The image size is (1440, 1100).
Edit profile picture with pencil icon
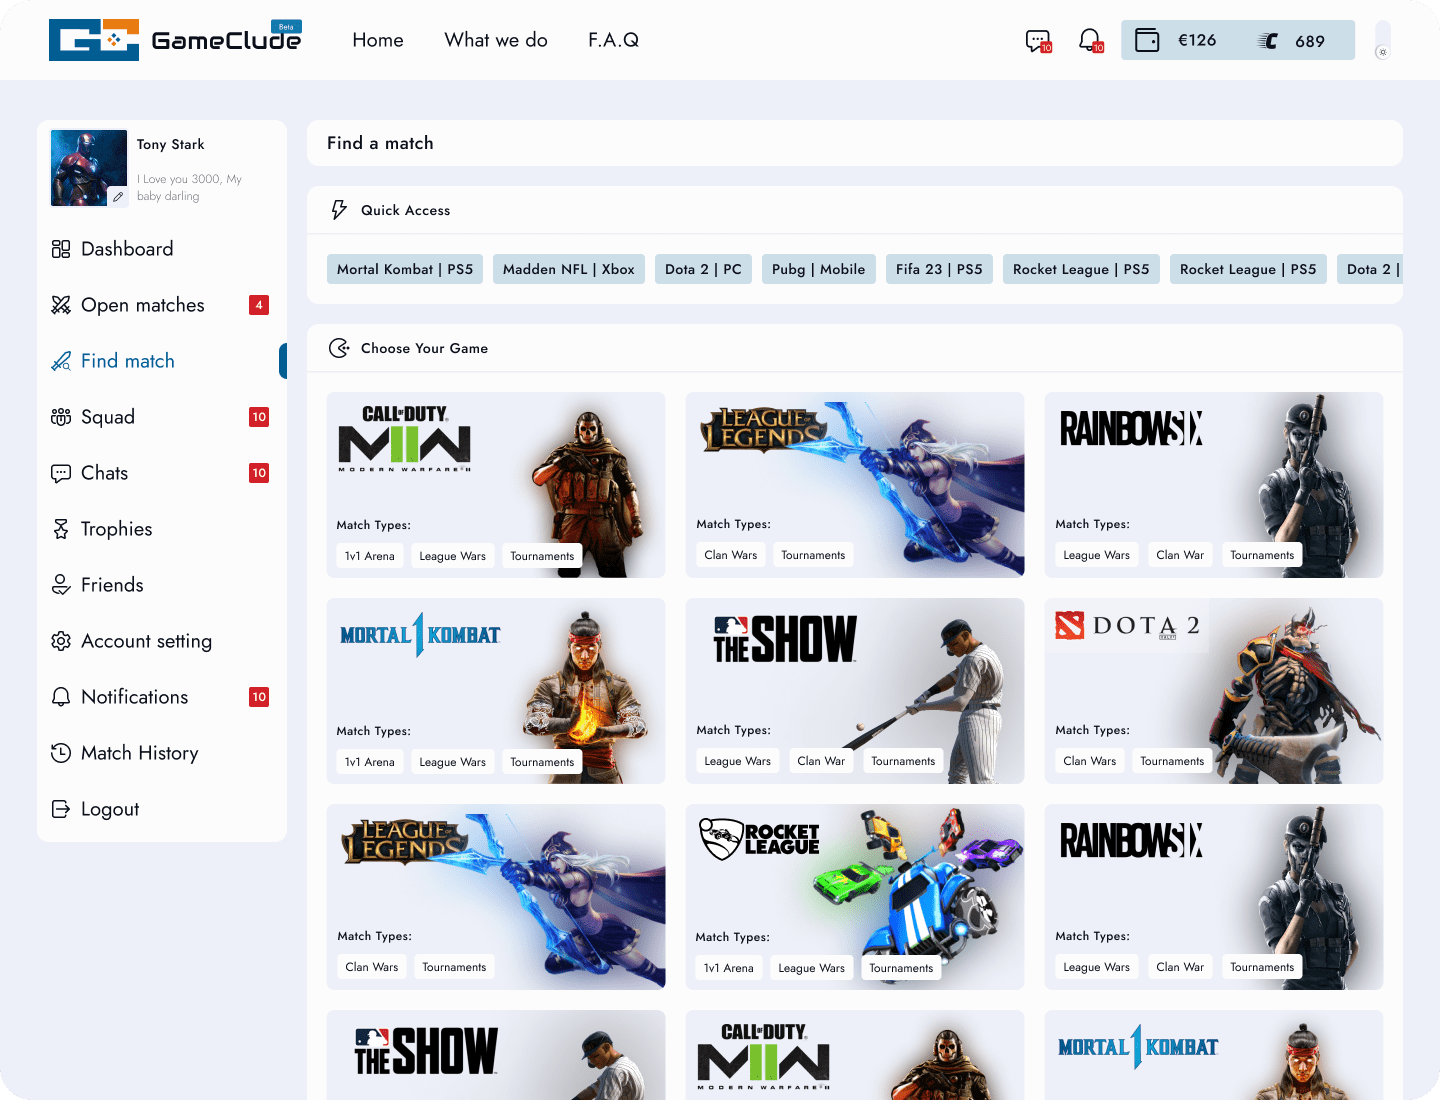click(x=118, y=196)
